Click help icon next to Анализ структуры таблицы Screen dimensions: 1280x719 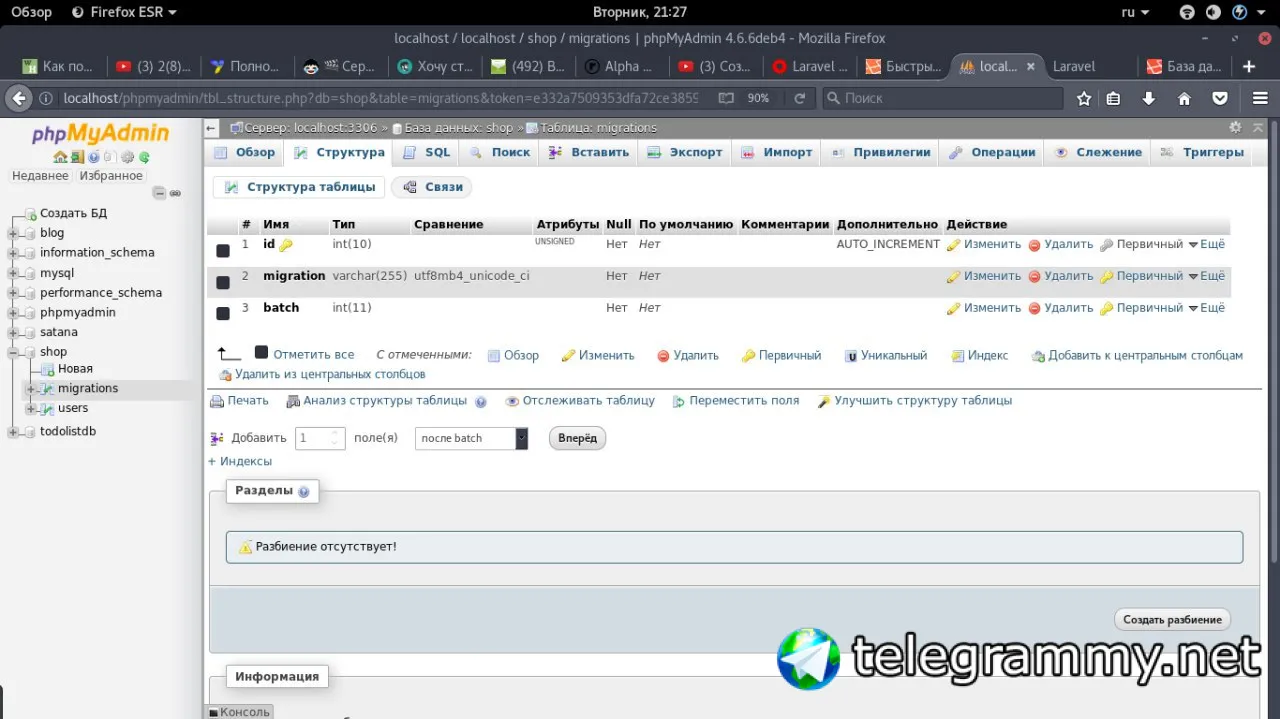click(481, 402)
